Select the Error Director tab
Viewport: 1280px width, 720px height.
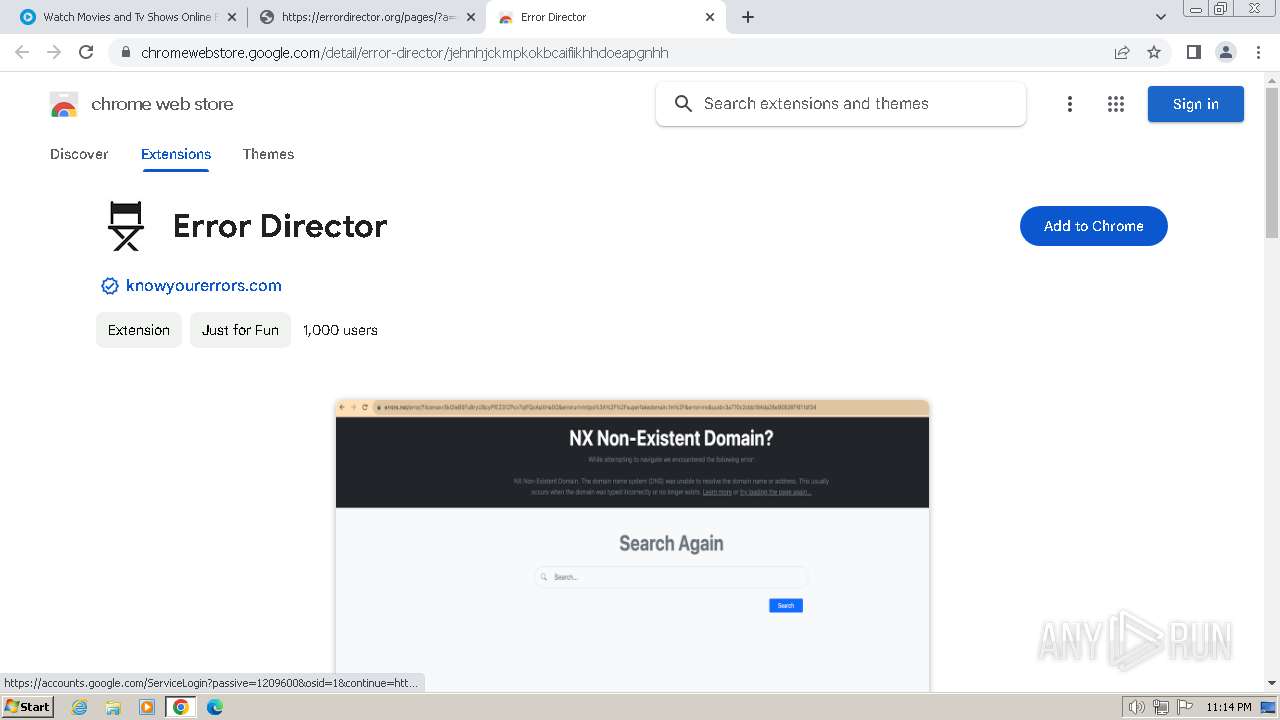click(604, 17)
